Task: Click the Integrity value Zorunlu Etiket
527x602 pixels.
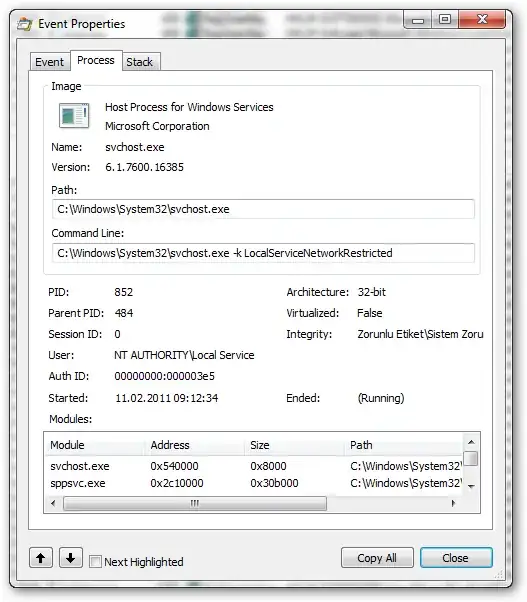Action: pos(420,334)
